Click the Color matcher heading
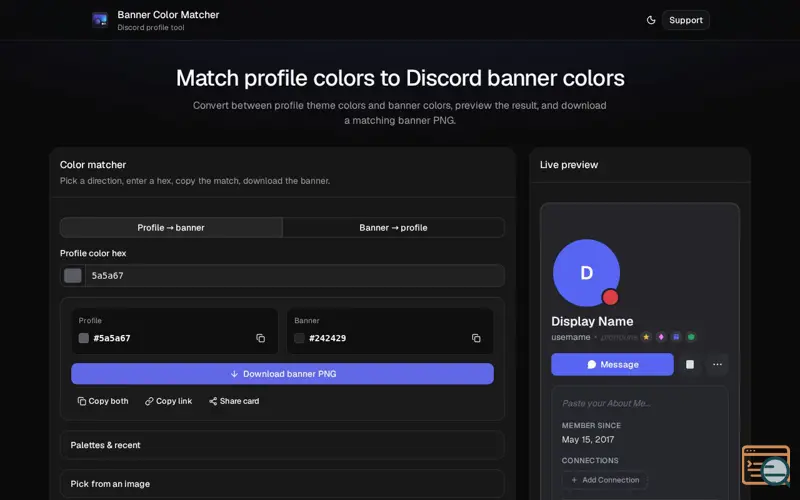Screen dimensions: 800x500 [93, 165]
